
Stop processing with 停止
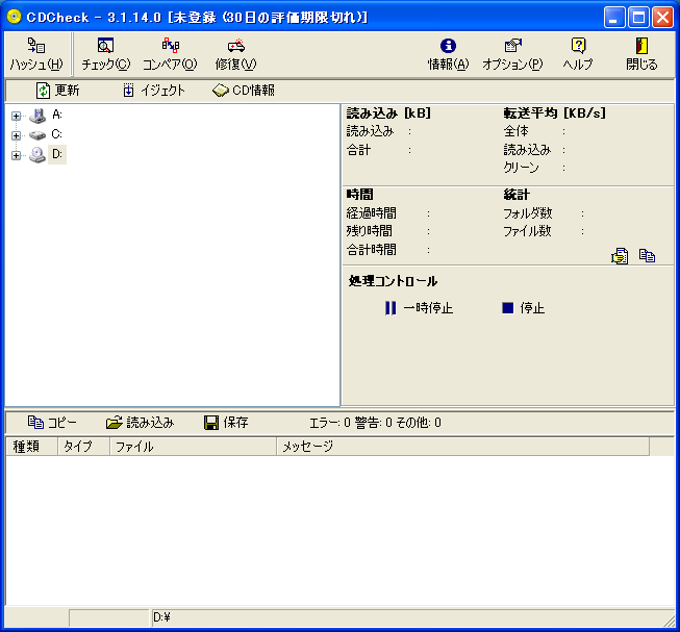click(523, 308)
